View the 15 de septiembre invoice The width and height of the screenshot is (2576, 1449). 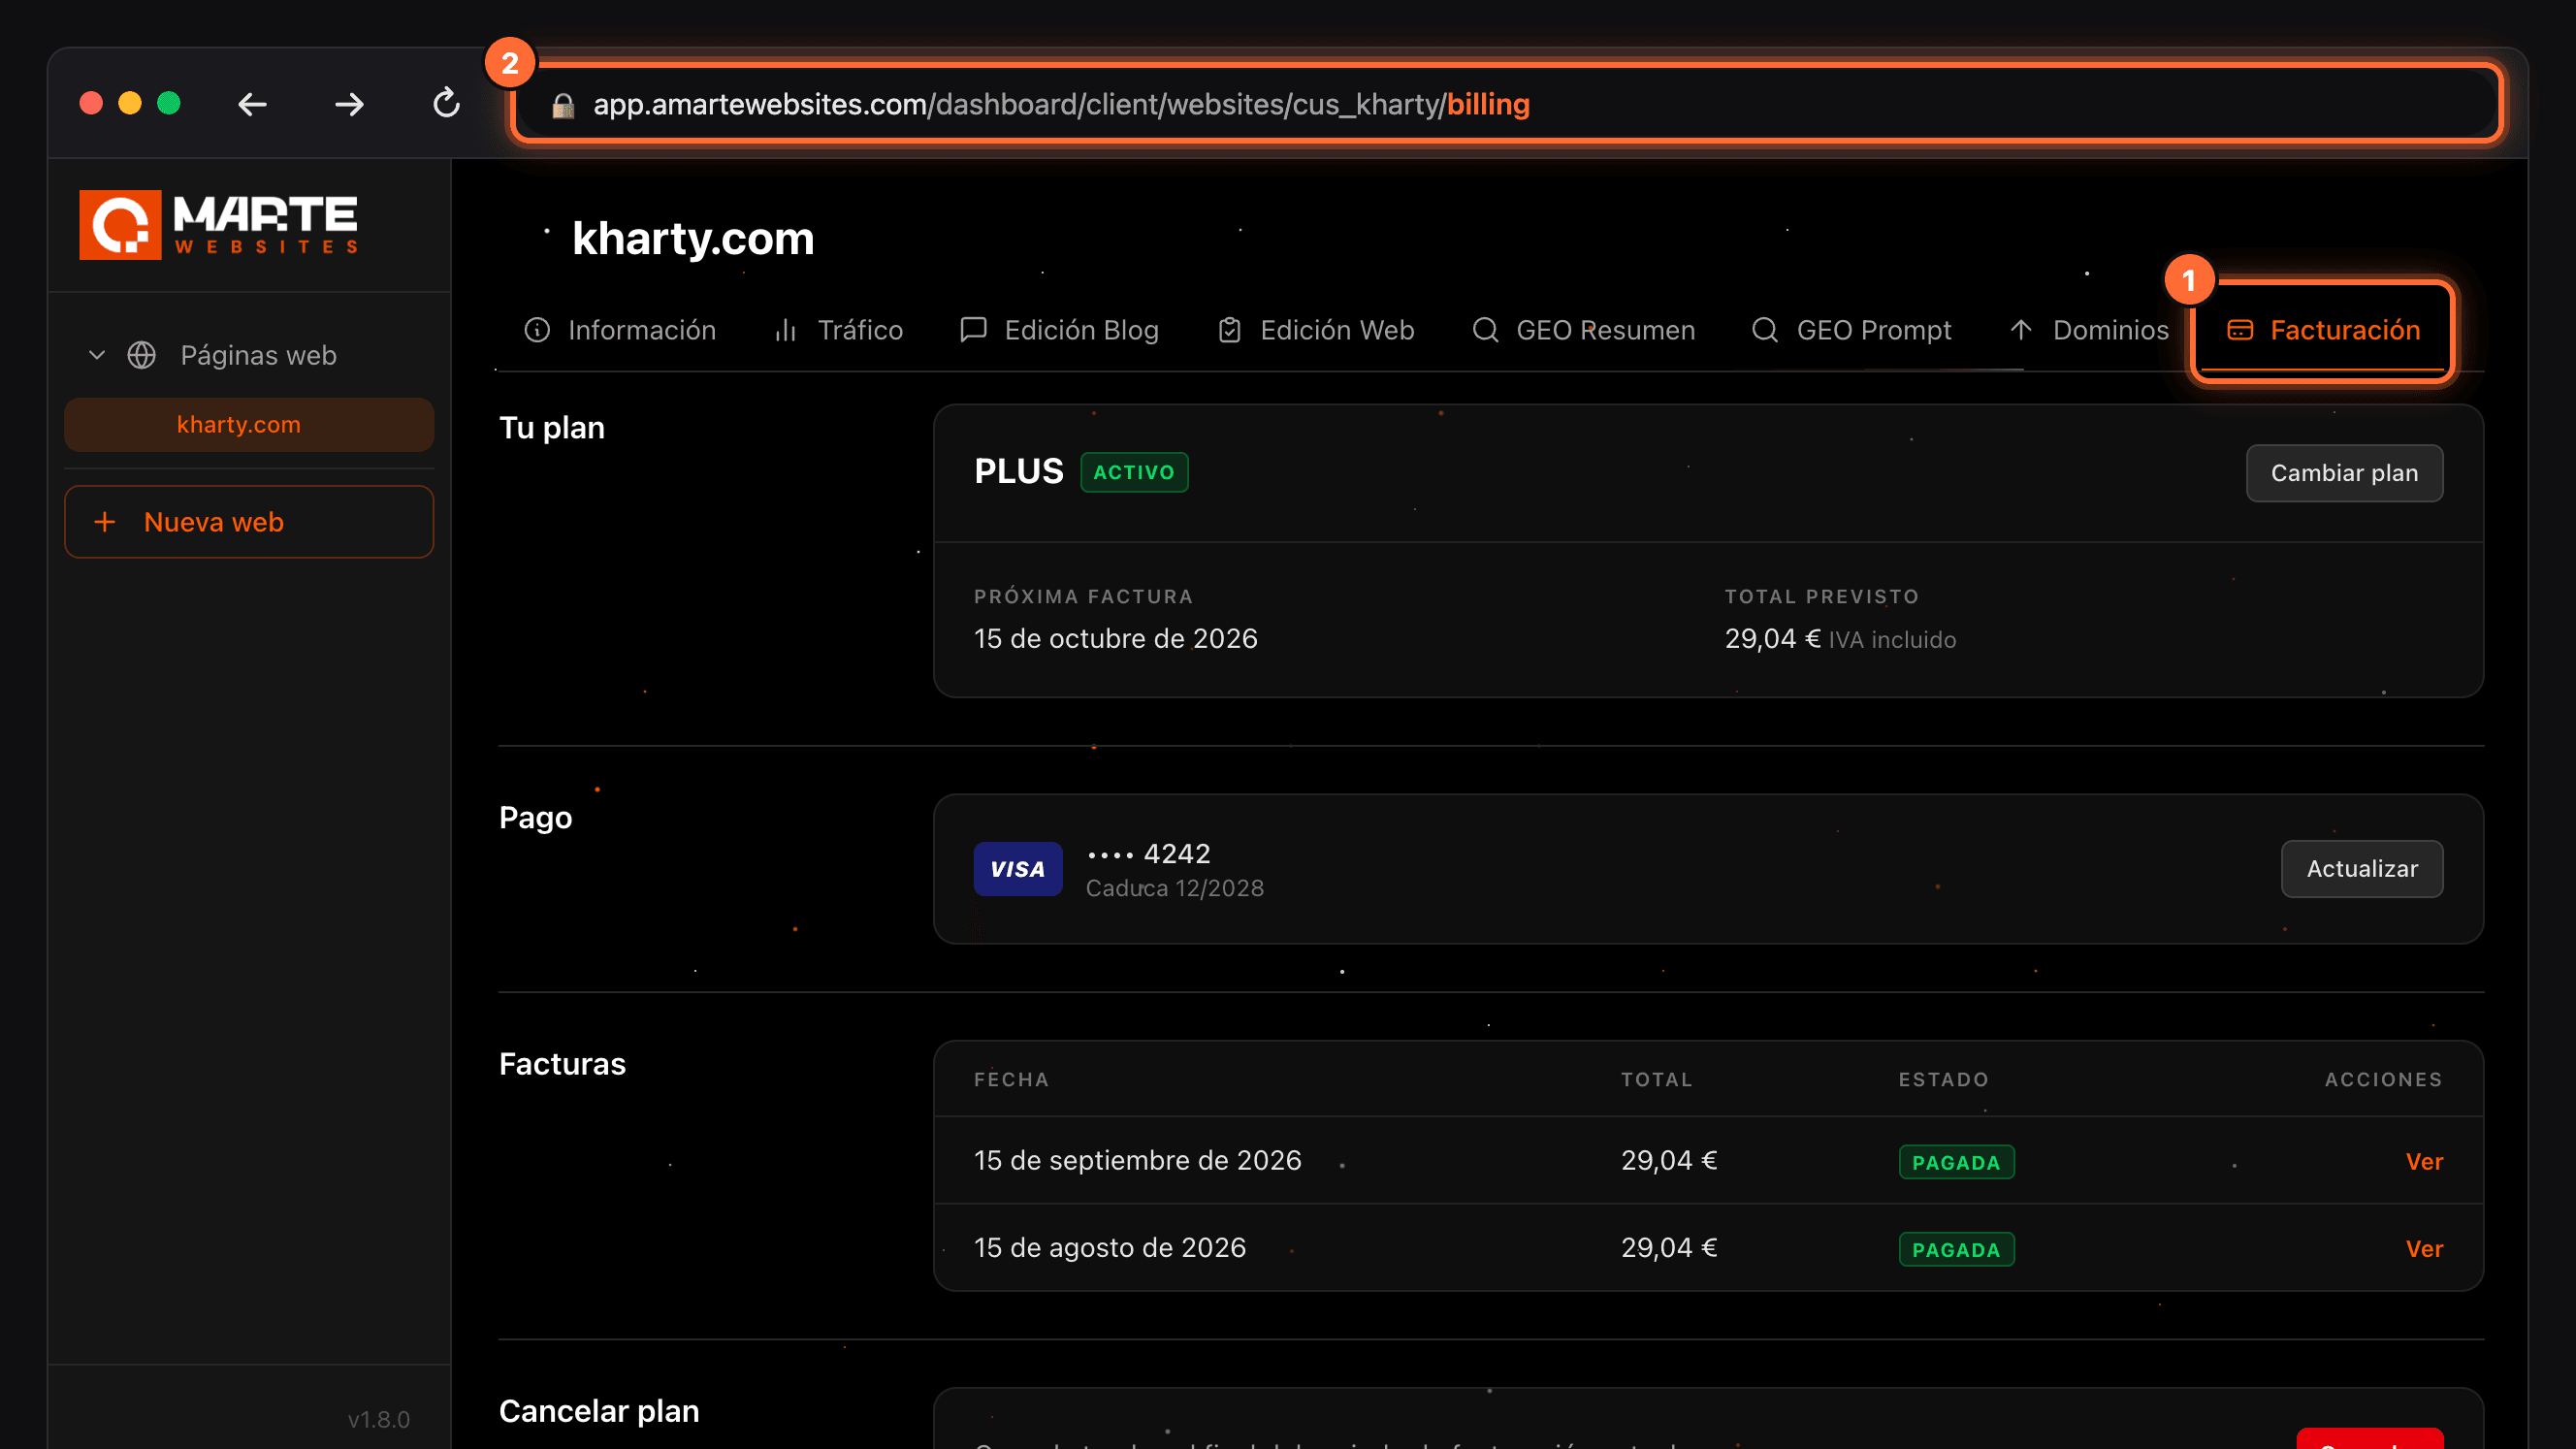2424,1161
